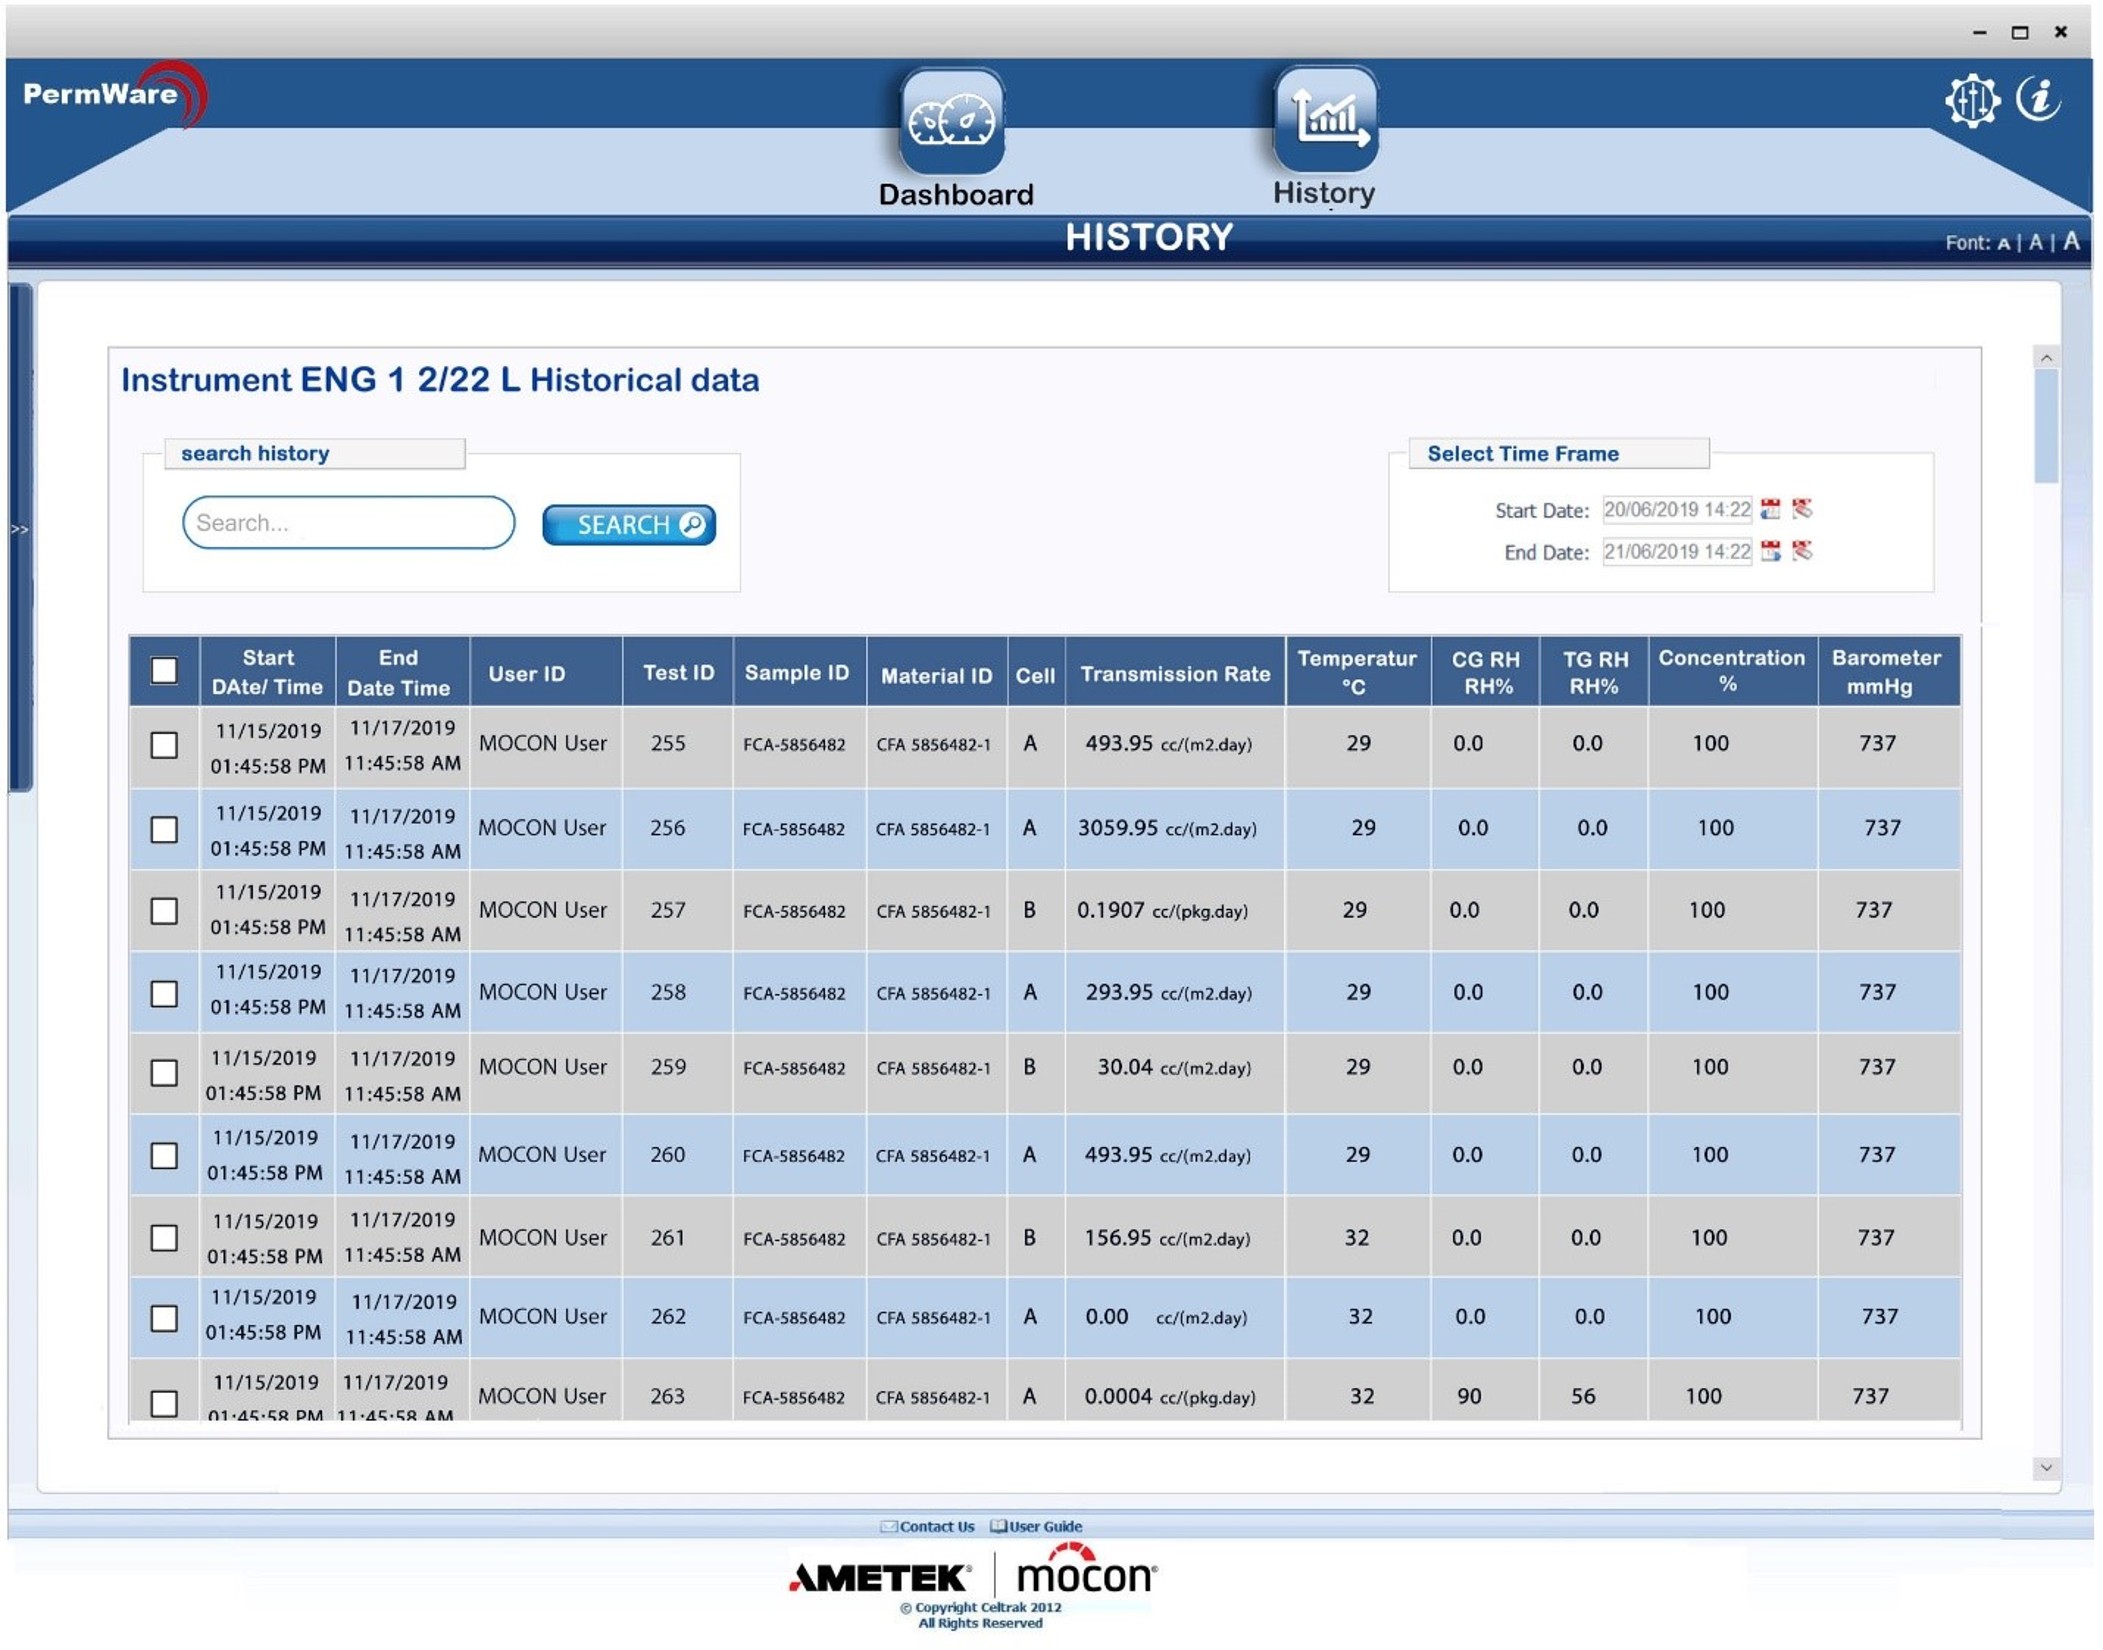Click the information icon
The width and height of the screenshot is (2103, 1650).
2037,98
